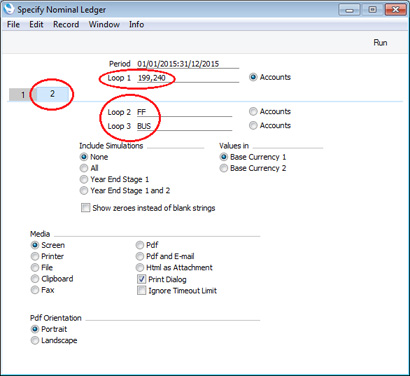Click the Loop 2 input field

point(184,112)
